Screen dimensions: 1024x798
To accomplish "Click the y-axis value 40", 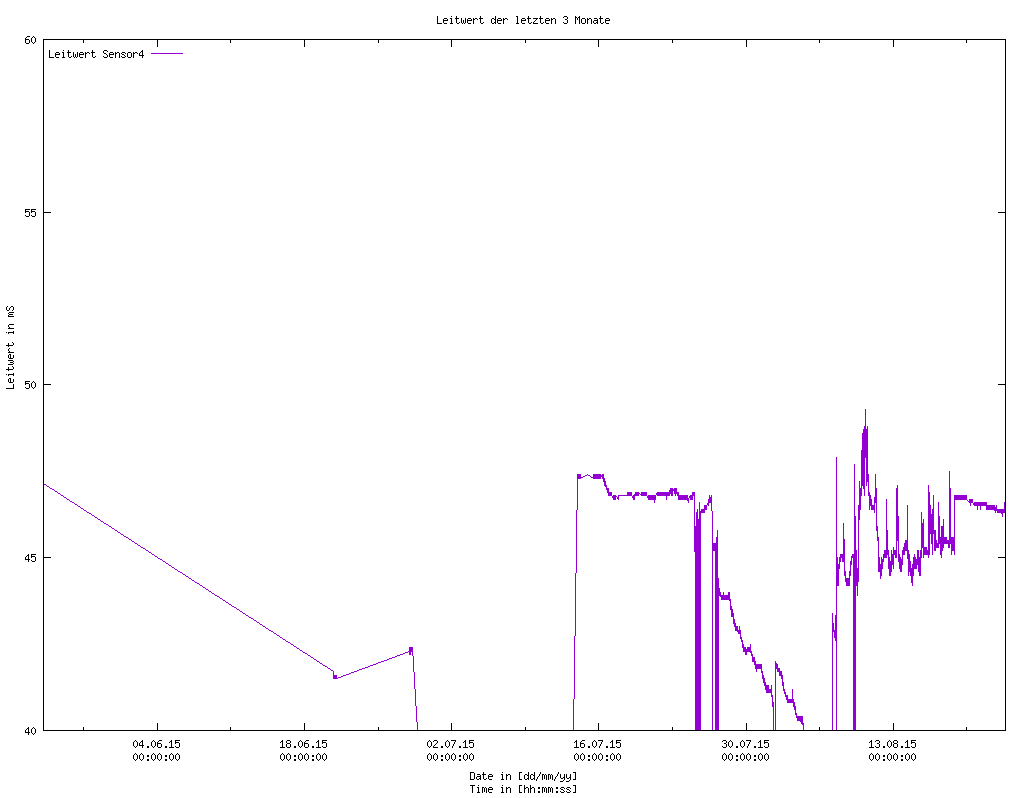I will (x=30, y=731).
